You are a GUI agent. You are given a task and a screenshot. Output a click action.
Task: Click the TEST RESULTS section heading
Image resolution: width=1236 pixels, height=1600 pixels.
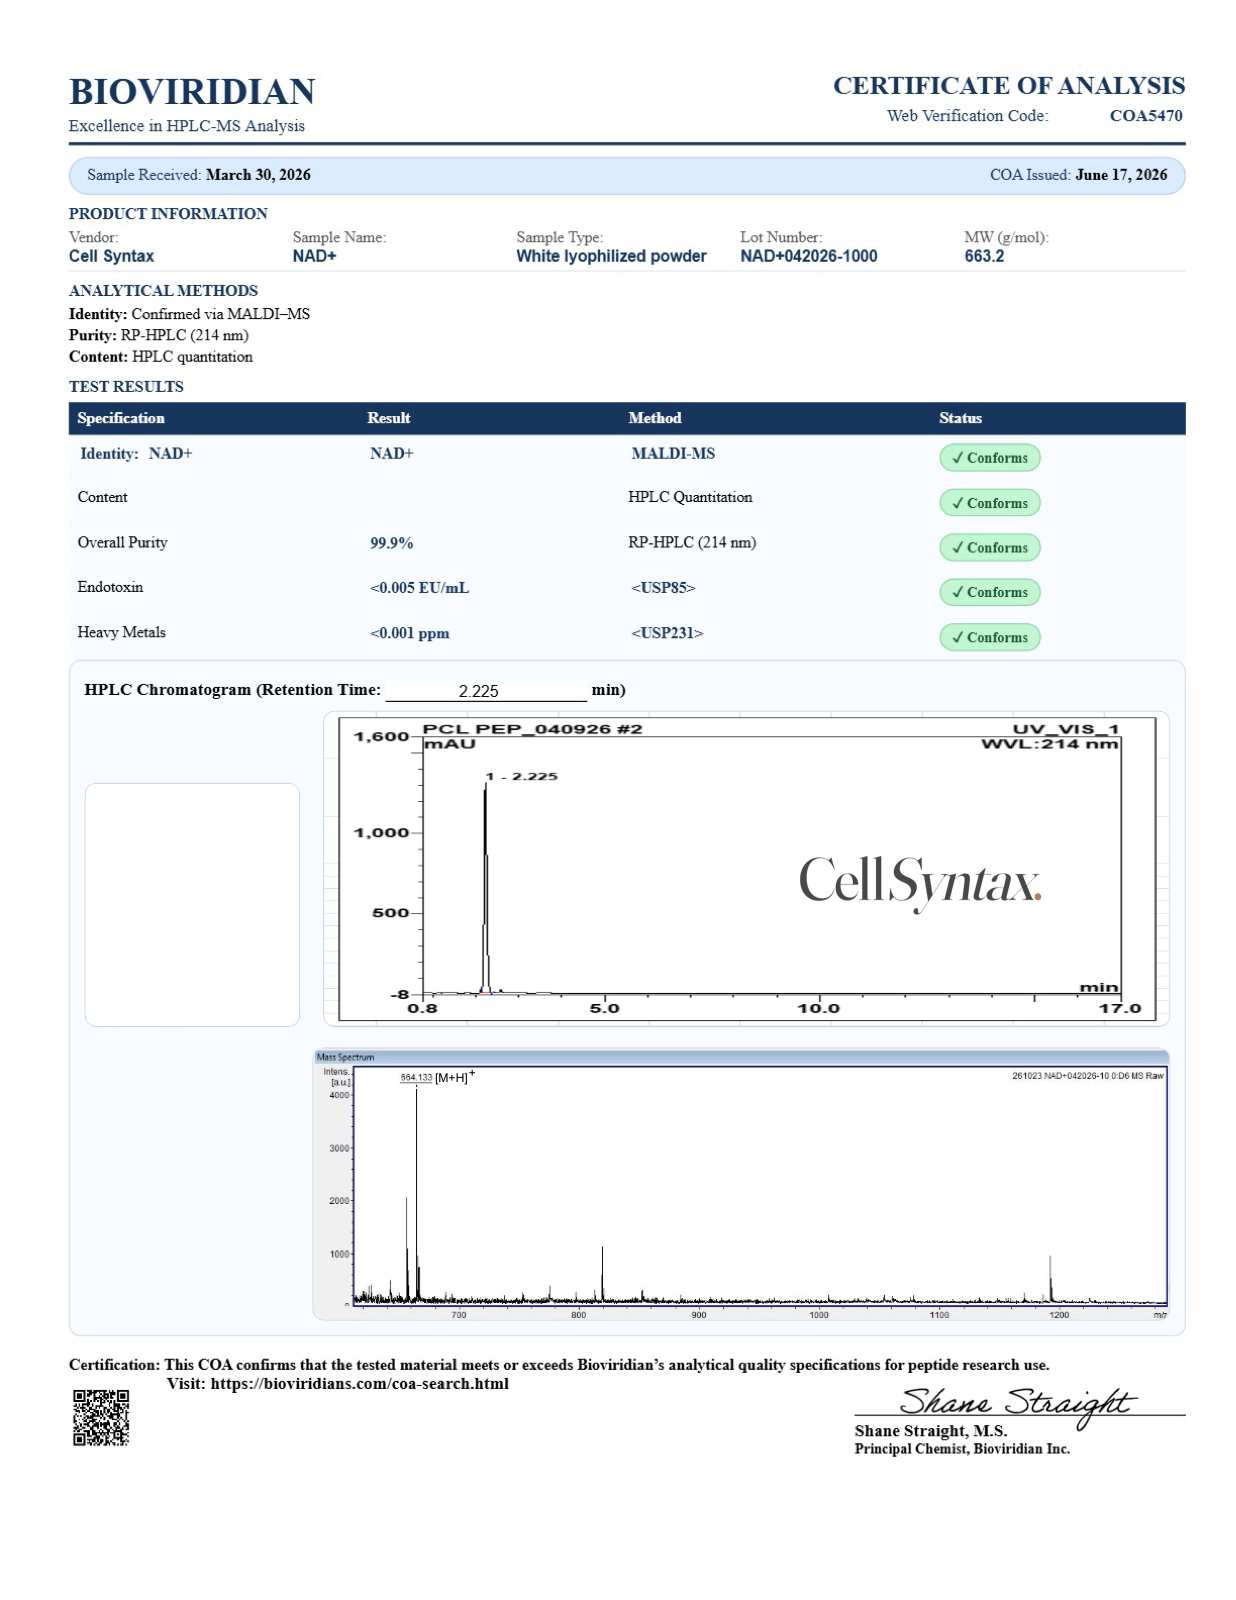click(x=126, y=387)
